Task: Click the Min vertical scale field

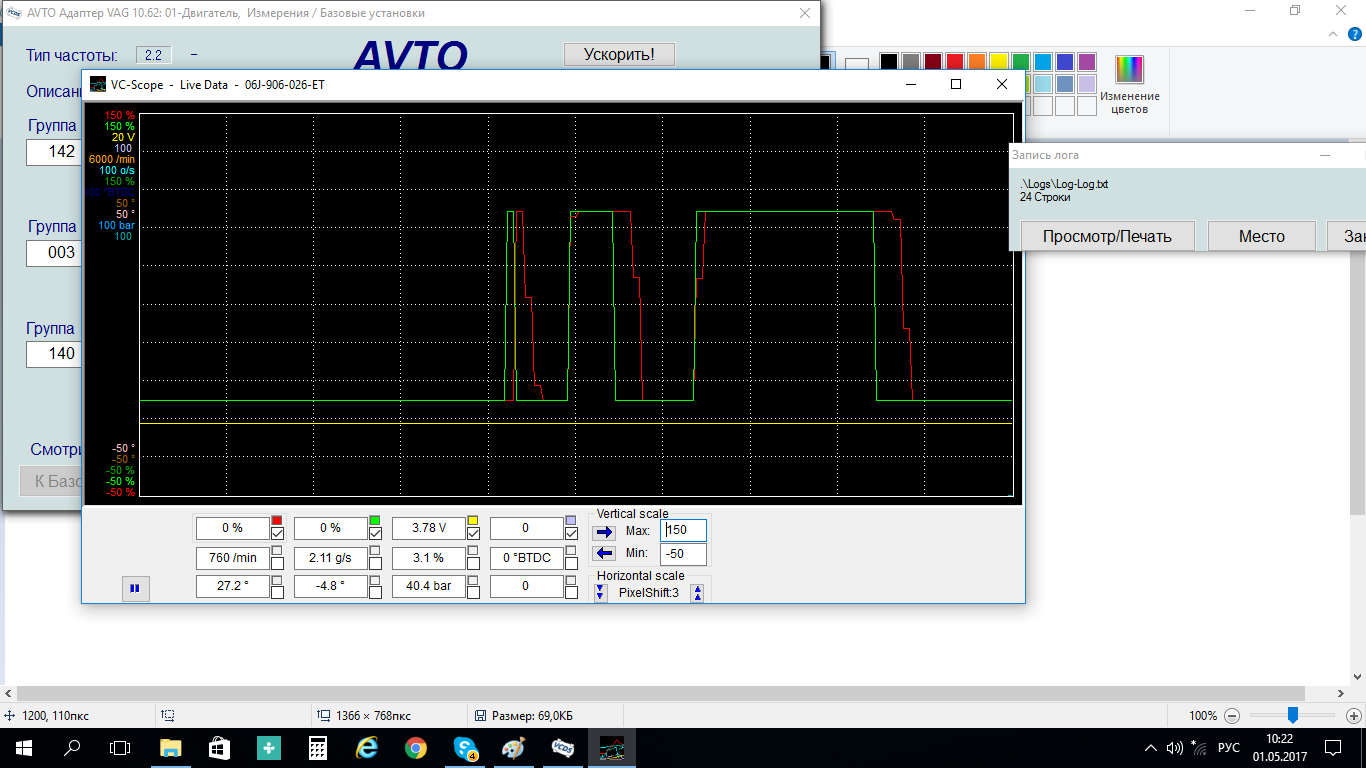Action: click(683, 554)
